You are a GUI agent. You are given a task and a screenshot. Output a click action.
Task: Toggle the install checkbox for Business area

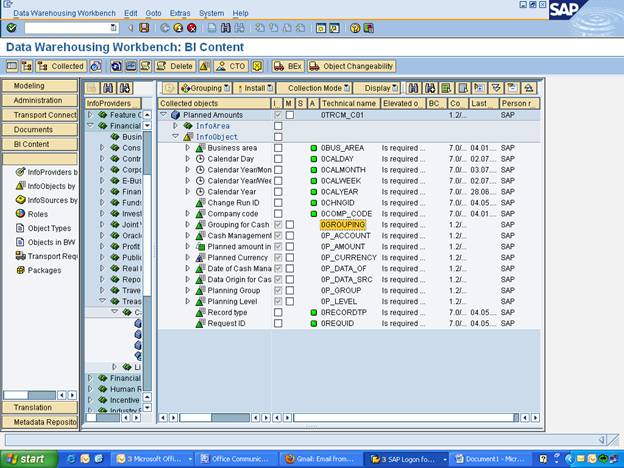click(x=278, y=148)
